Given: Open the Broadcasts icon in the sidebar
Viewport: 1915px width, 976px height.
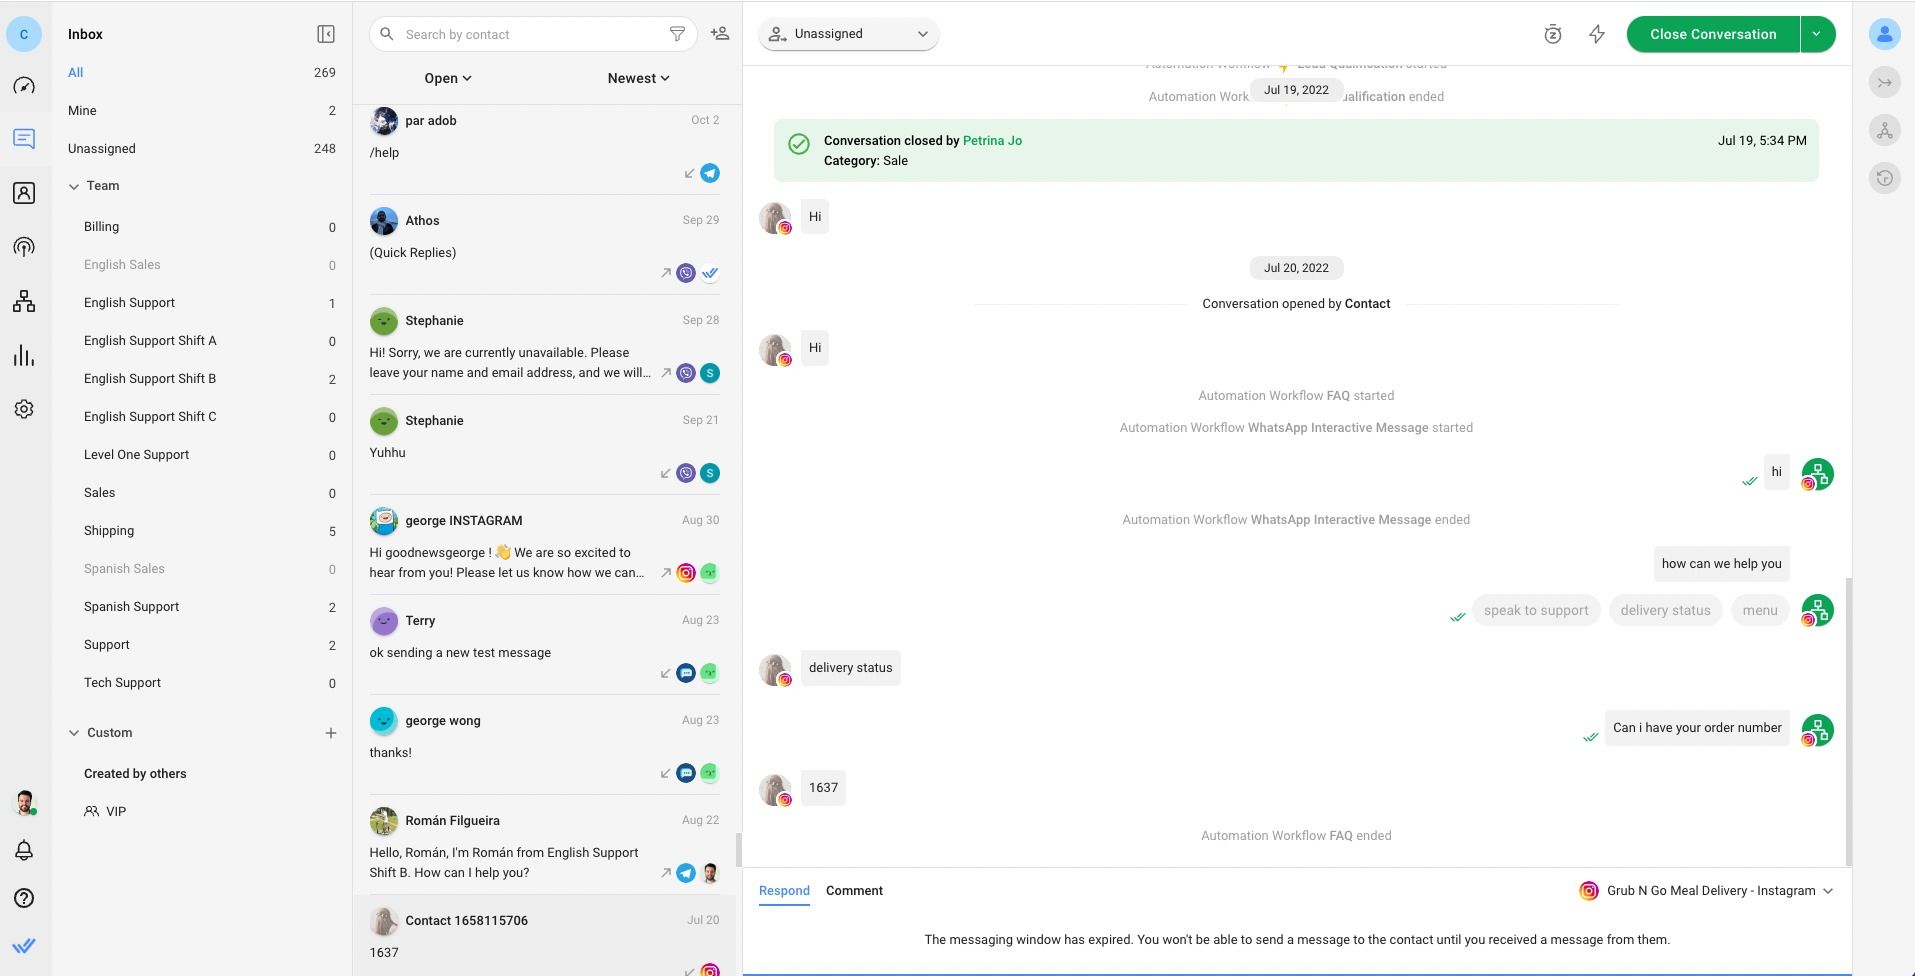Looking at the screenshot, I should (x=24, y=247).
